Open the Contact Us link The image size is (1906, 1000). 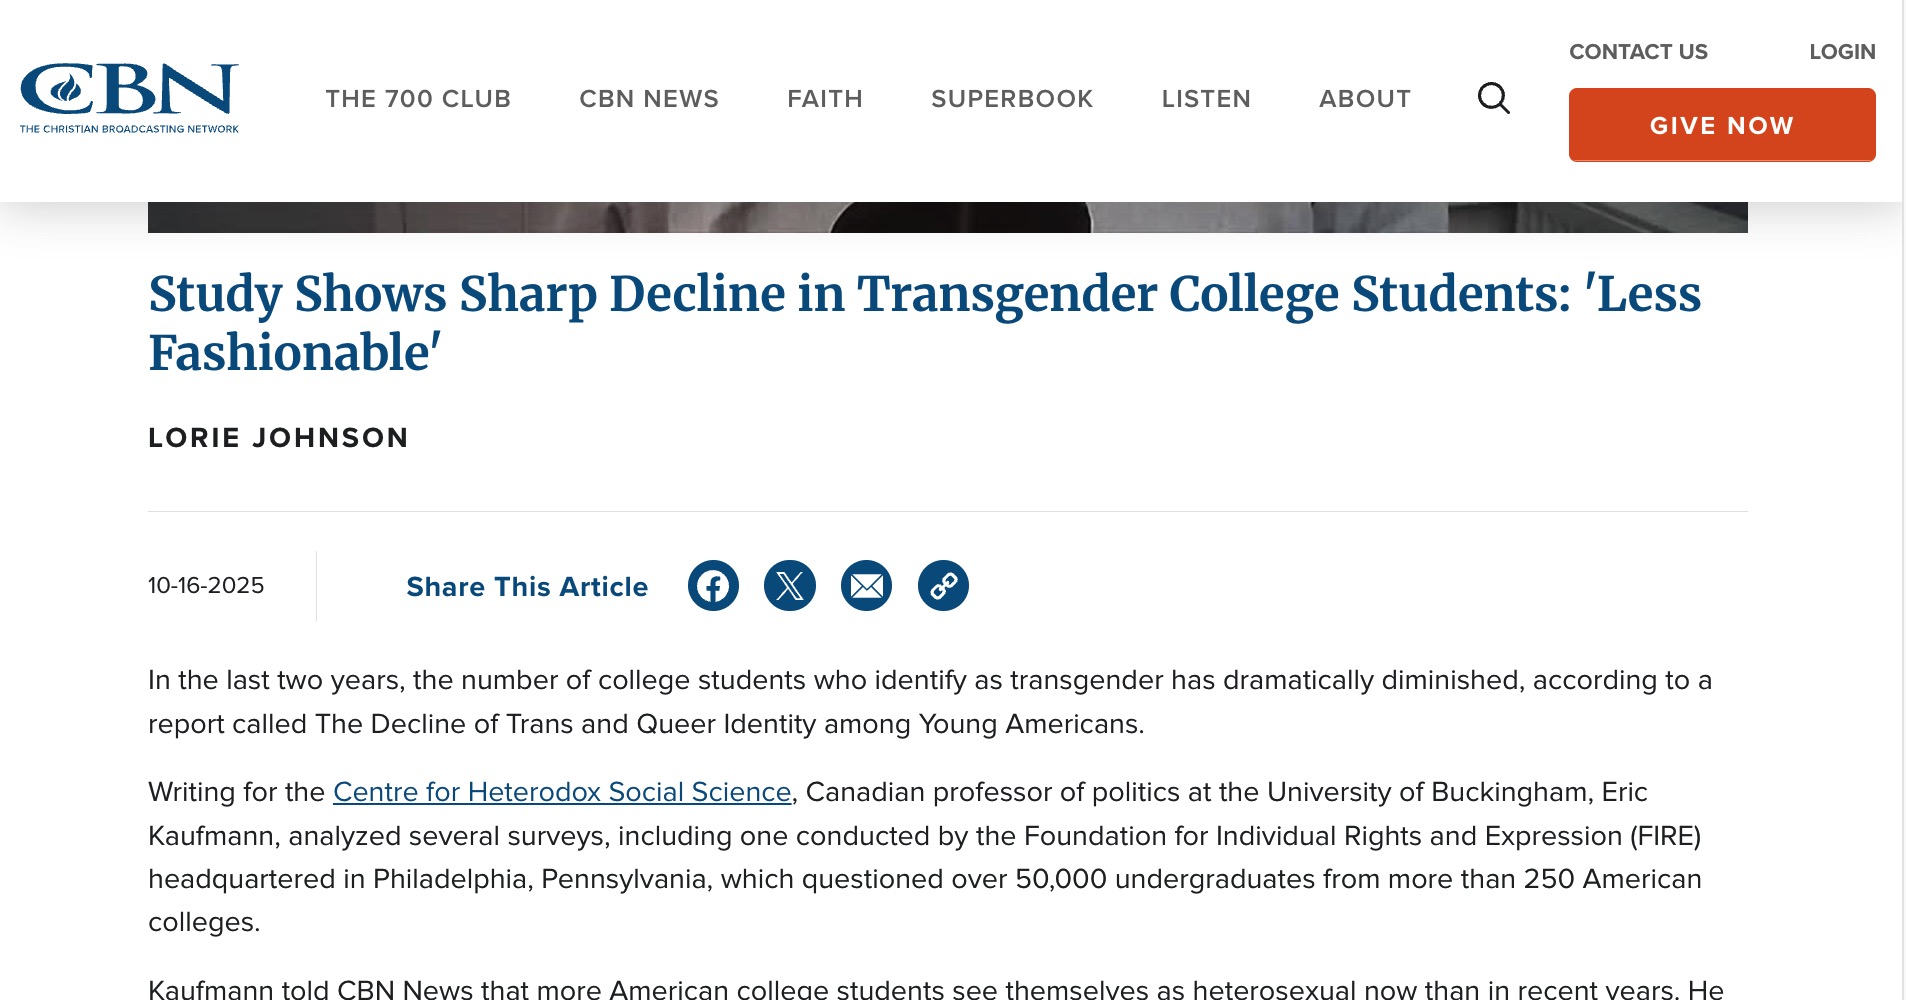1638,52
